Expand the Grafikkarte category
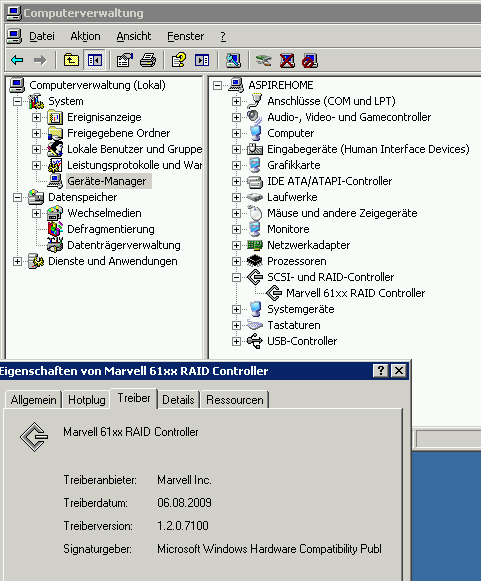 click(236, 165)
